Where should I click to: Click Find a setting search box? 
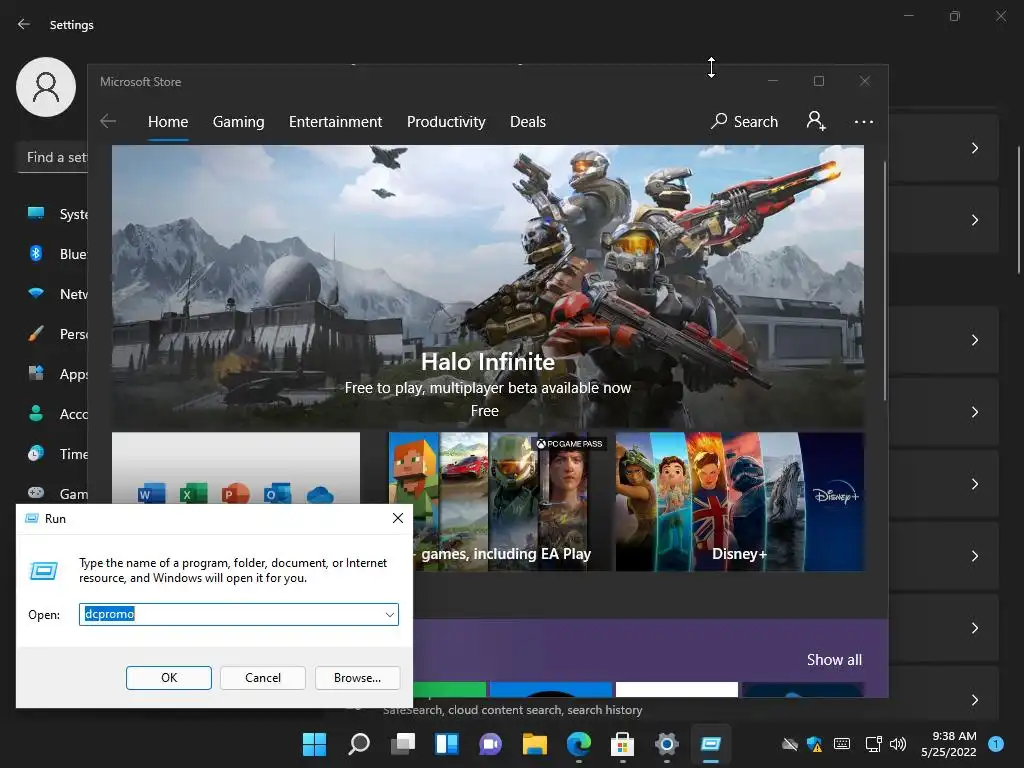[x=52, y=157]
